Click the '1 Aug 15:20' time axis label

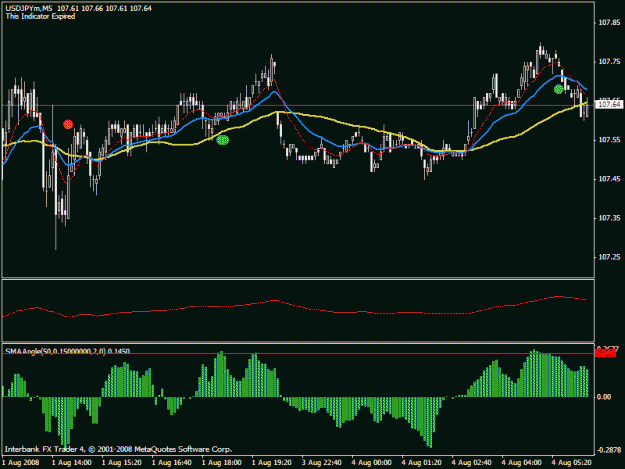[122, 463]
